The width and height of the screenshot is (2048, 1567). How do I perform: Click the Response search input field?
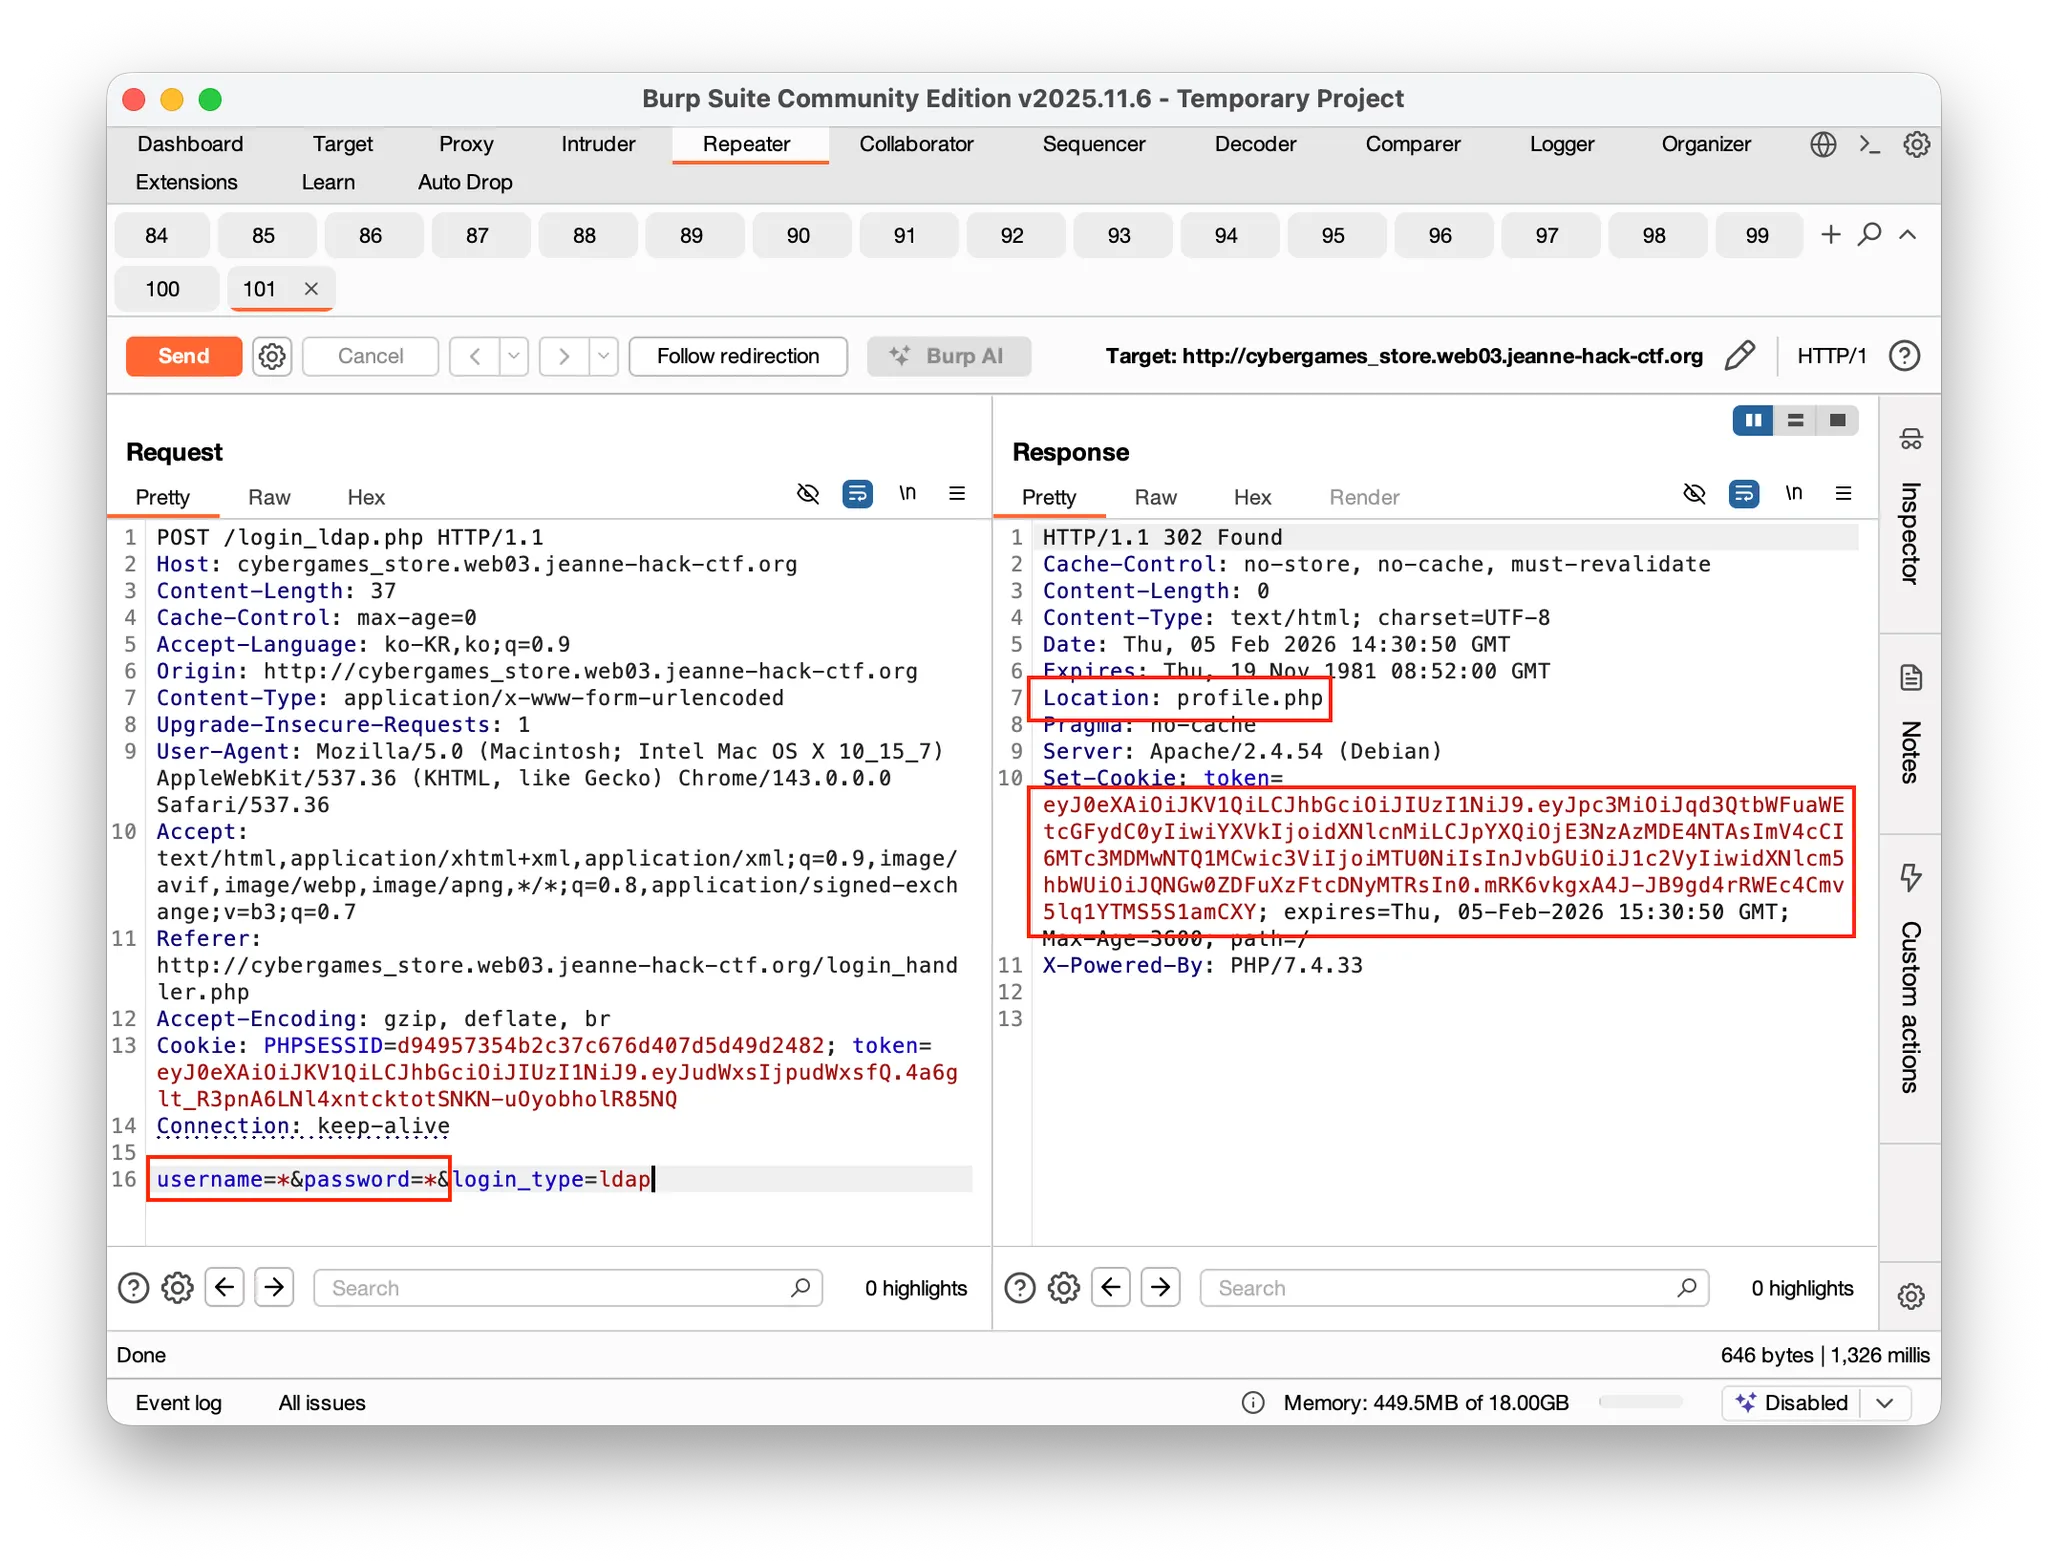pos(1440,1288)
